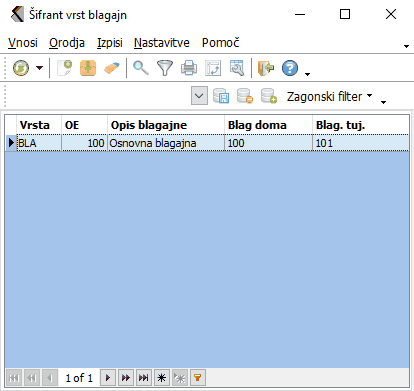Viewport: 414px width, 391px height.
Task: Click the funnel filter icon
Action: (x=165, y=68)
